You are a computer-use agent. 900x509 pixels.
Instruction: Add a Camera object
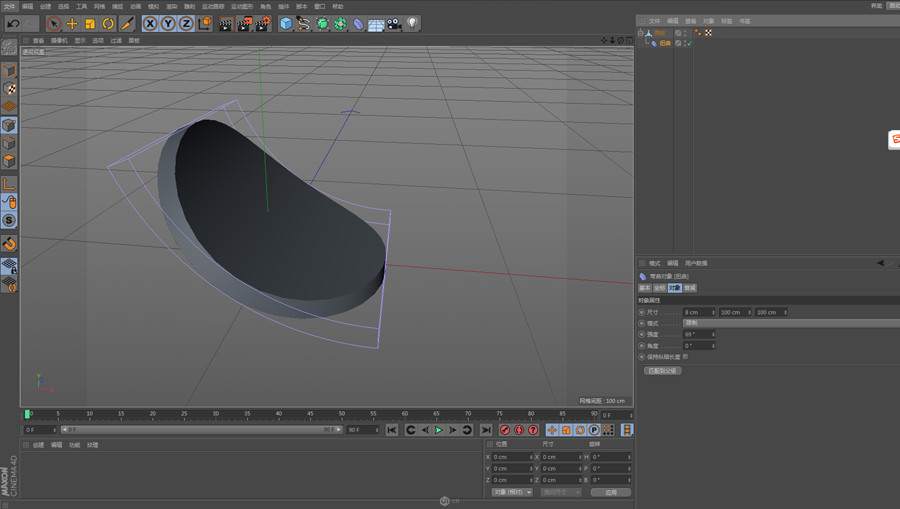(x=394, y=24)
